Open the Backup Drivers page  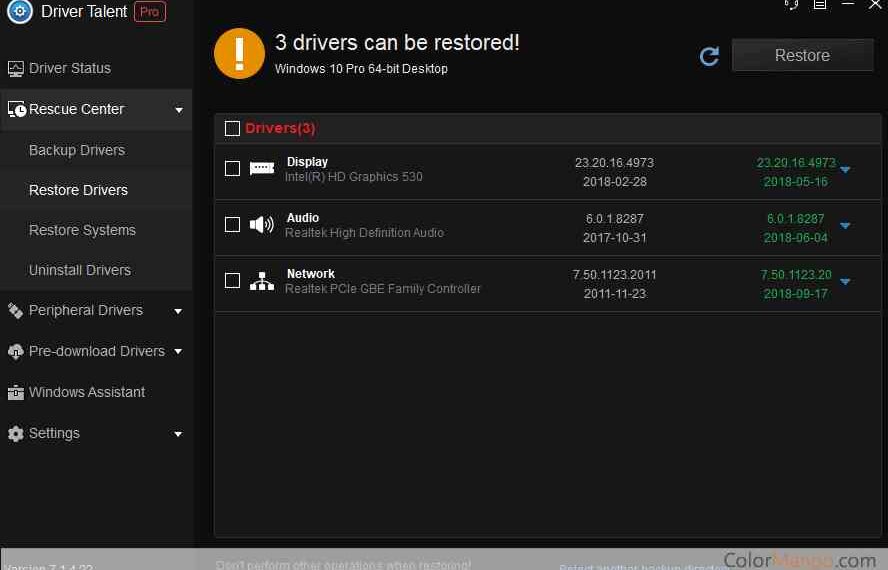pyautogui.click(x=77, y=150)
